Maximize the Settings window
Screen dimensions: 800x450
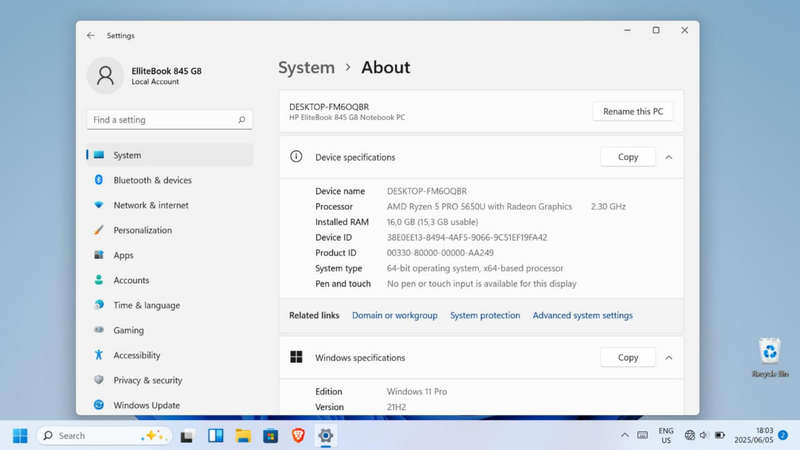click(656, 31)
